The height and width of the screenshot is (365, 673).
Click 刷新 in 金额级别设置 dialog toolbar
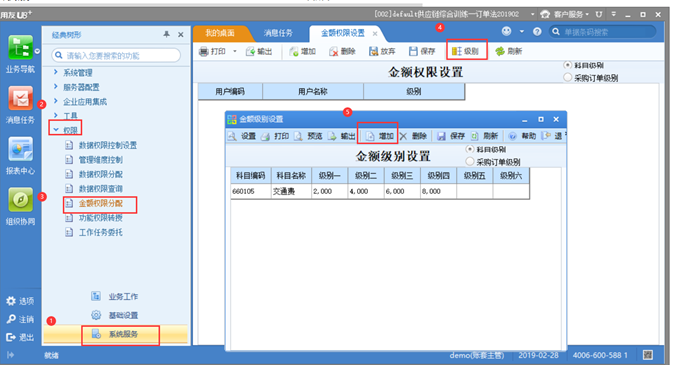point(484,136)
